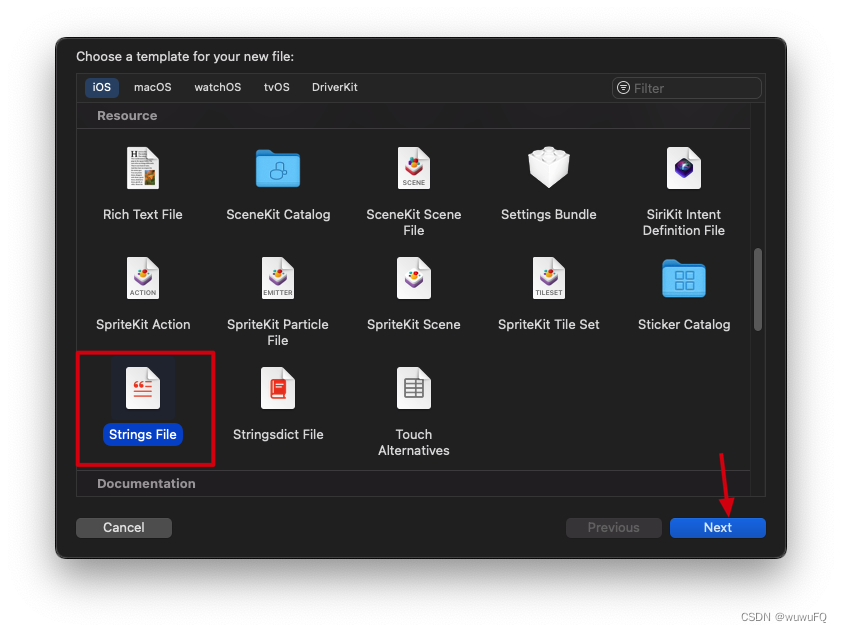Screen dimensions: 842x632
Task: Open the watchOS platform tab
Action: 217,88
